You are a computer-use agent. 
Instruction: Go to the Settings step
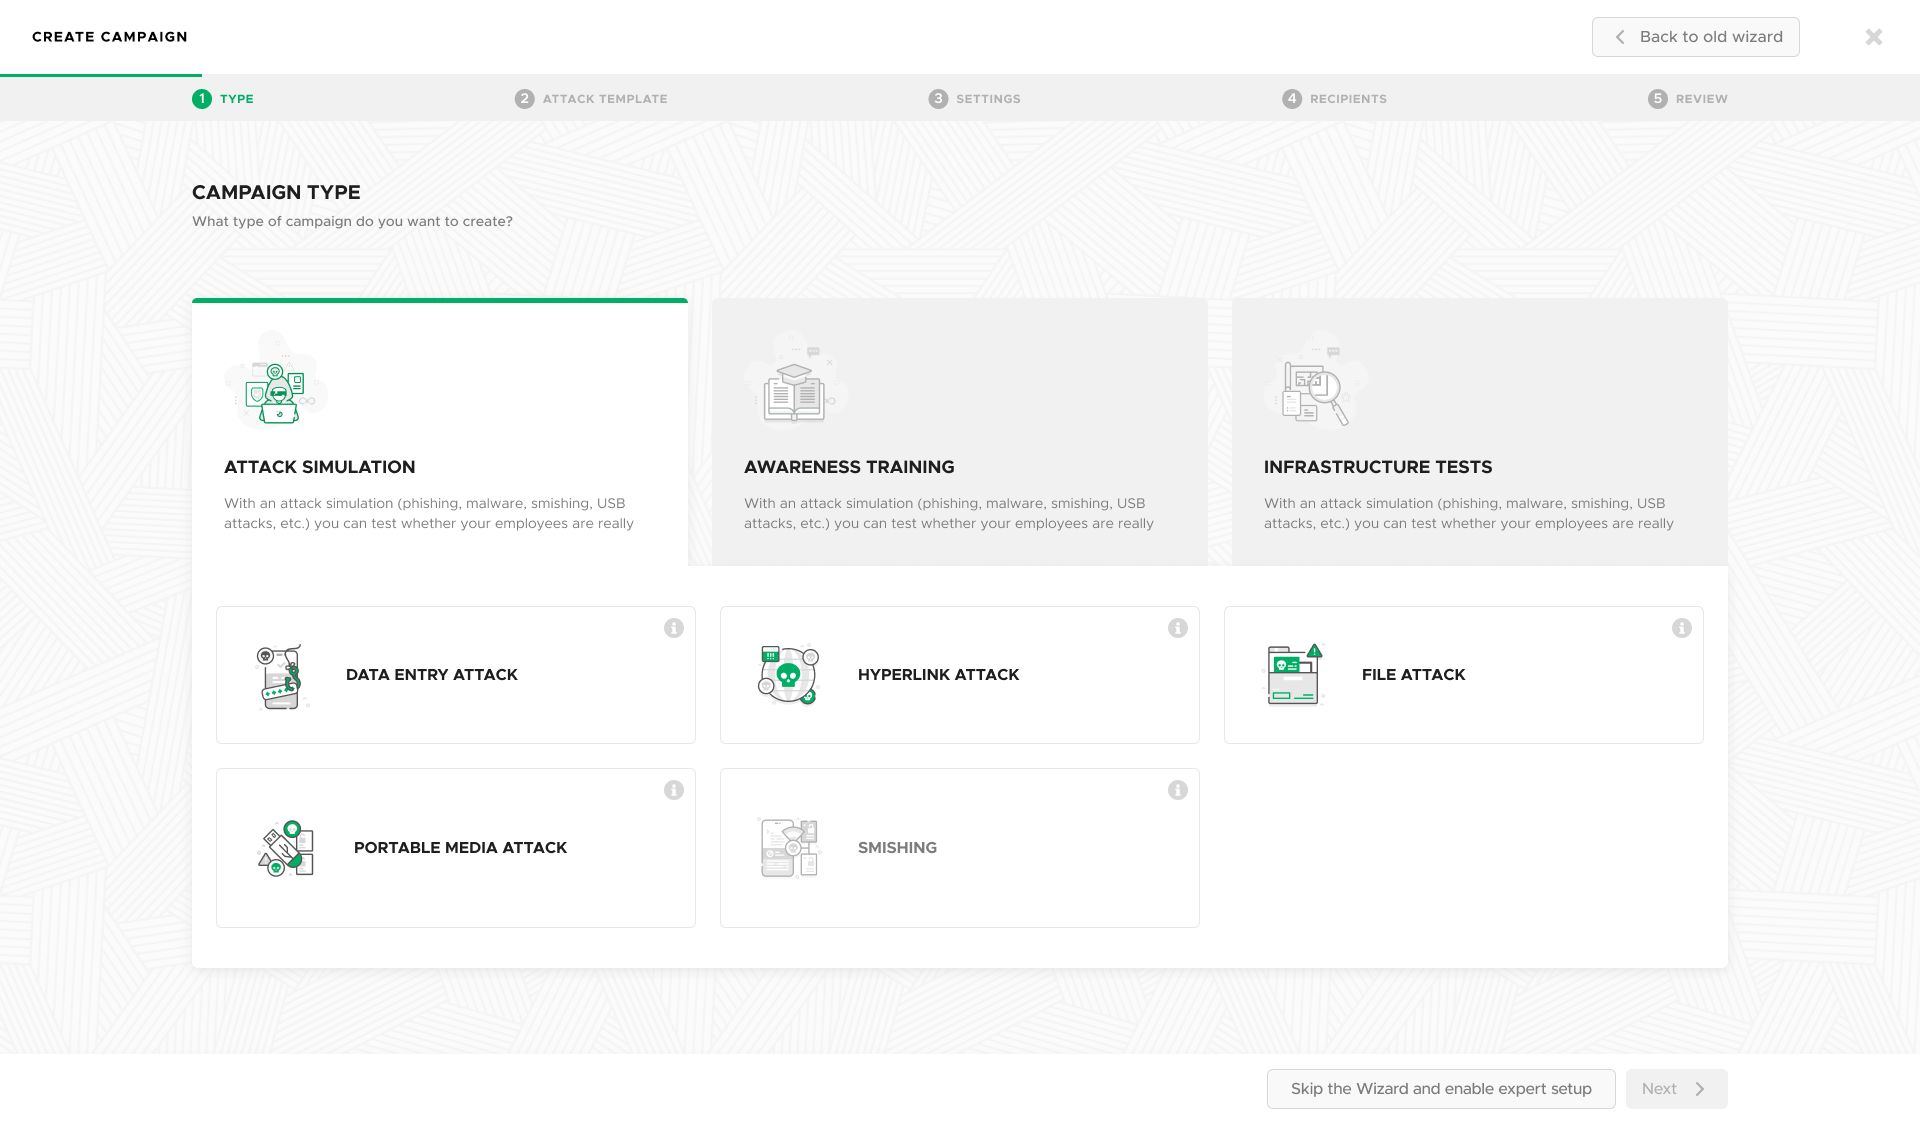click(974, 99)
